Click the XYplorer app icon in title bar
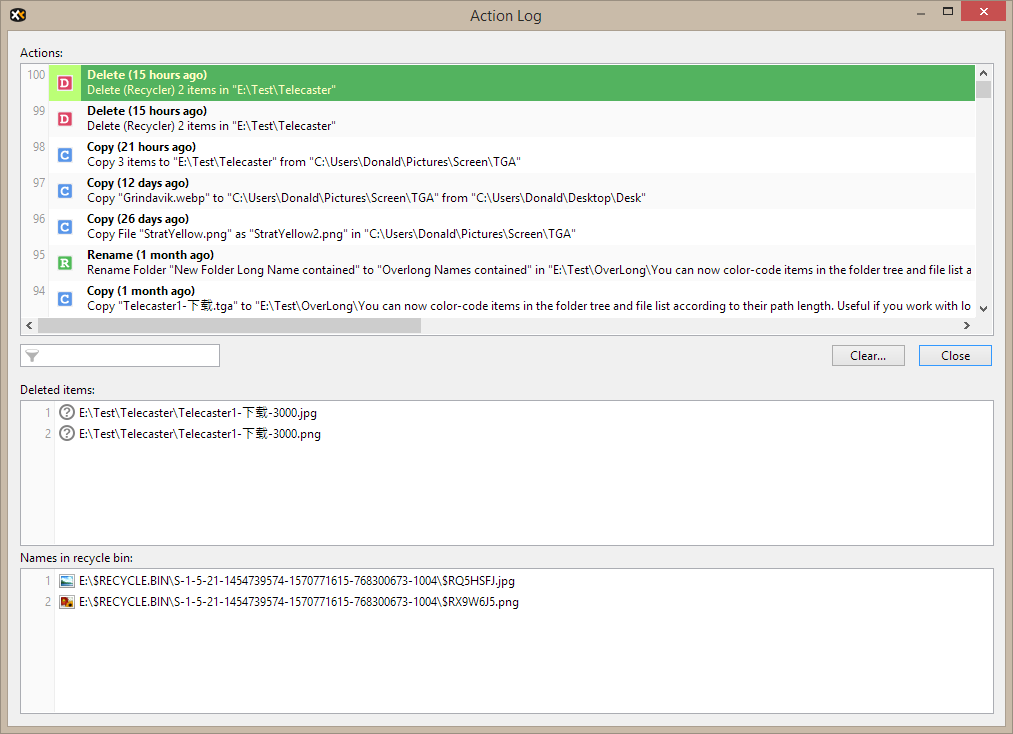 tap(17, 15)
